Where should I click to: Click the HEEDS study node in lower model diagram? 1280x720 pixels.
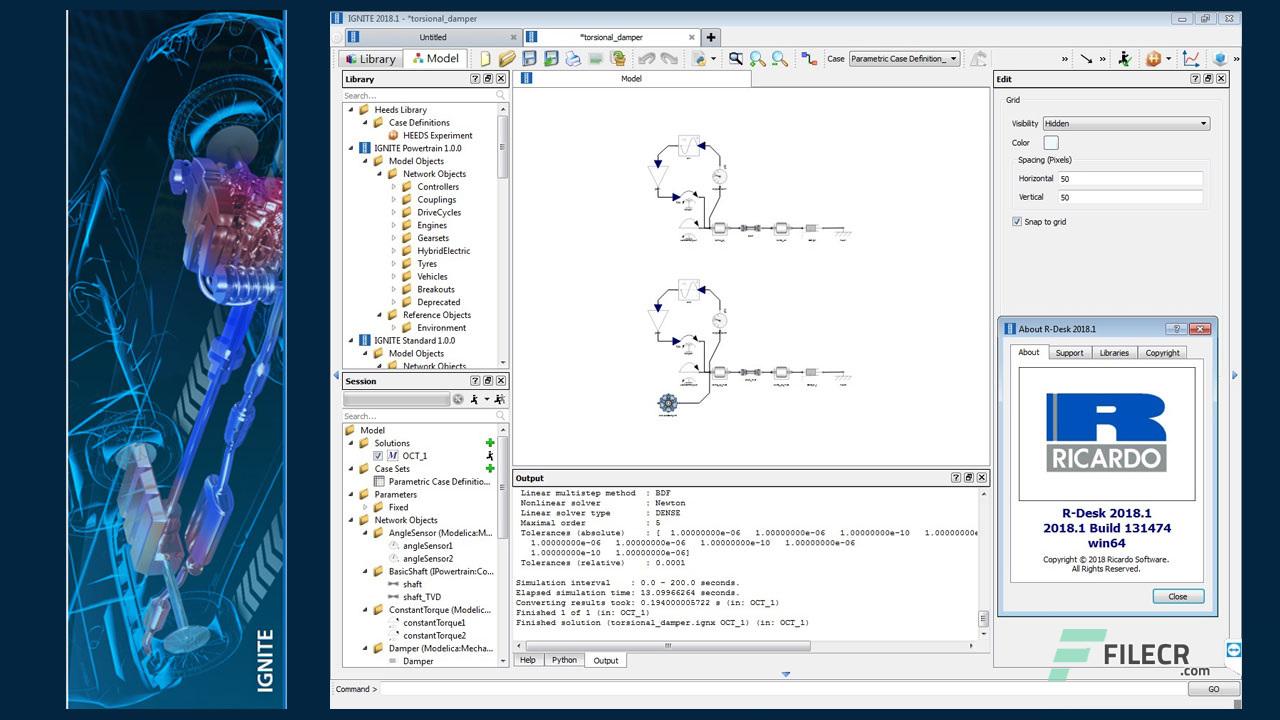[668, 404]
